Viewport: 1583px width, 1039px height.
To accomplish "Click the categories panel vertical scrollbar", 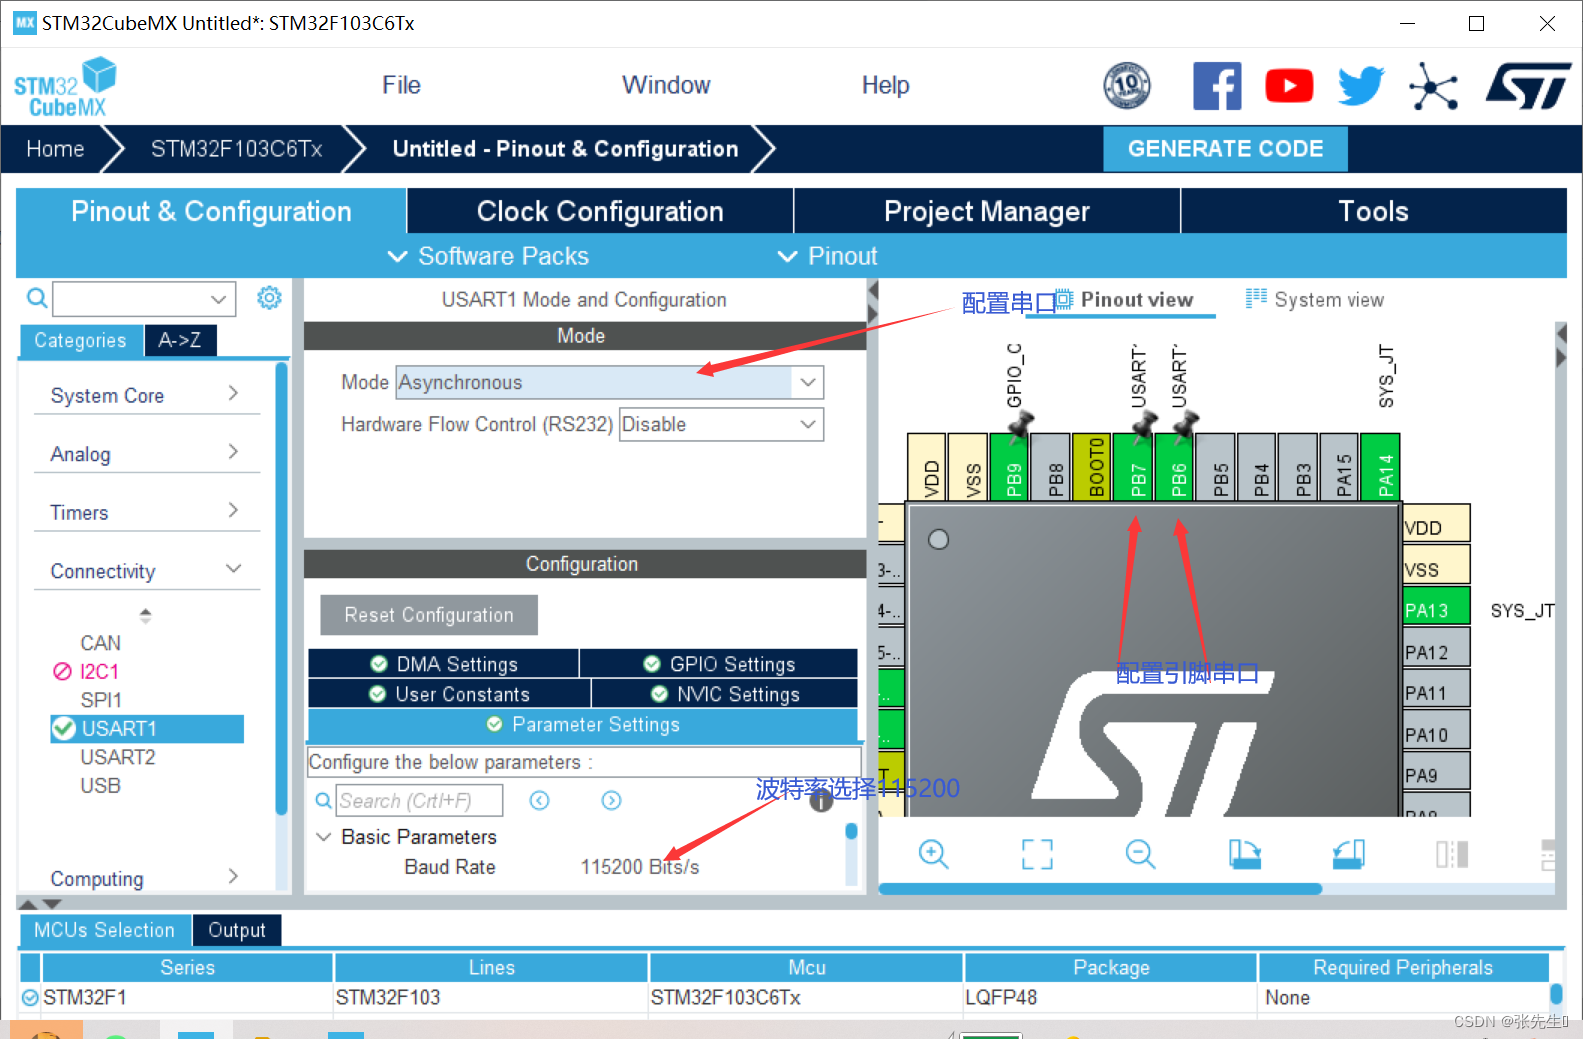I will [281, 590].
